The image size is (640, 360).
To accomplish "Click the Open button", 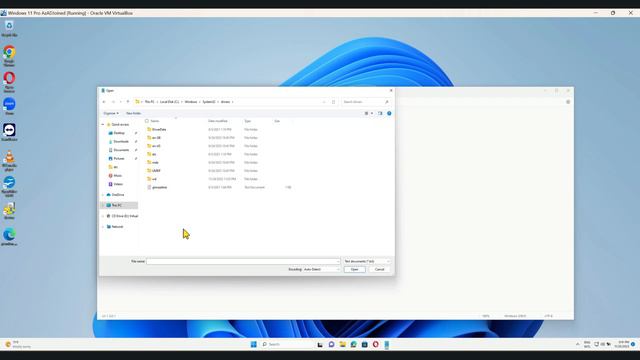I will coord(354,269).
